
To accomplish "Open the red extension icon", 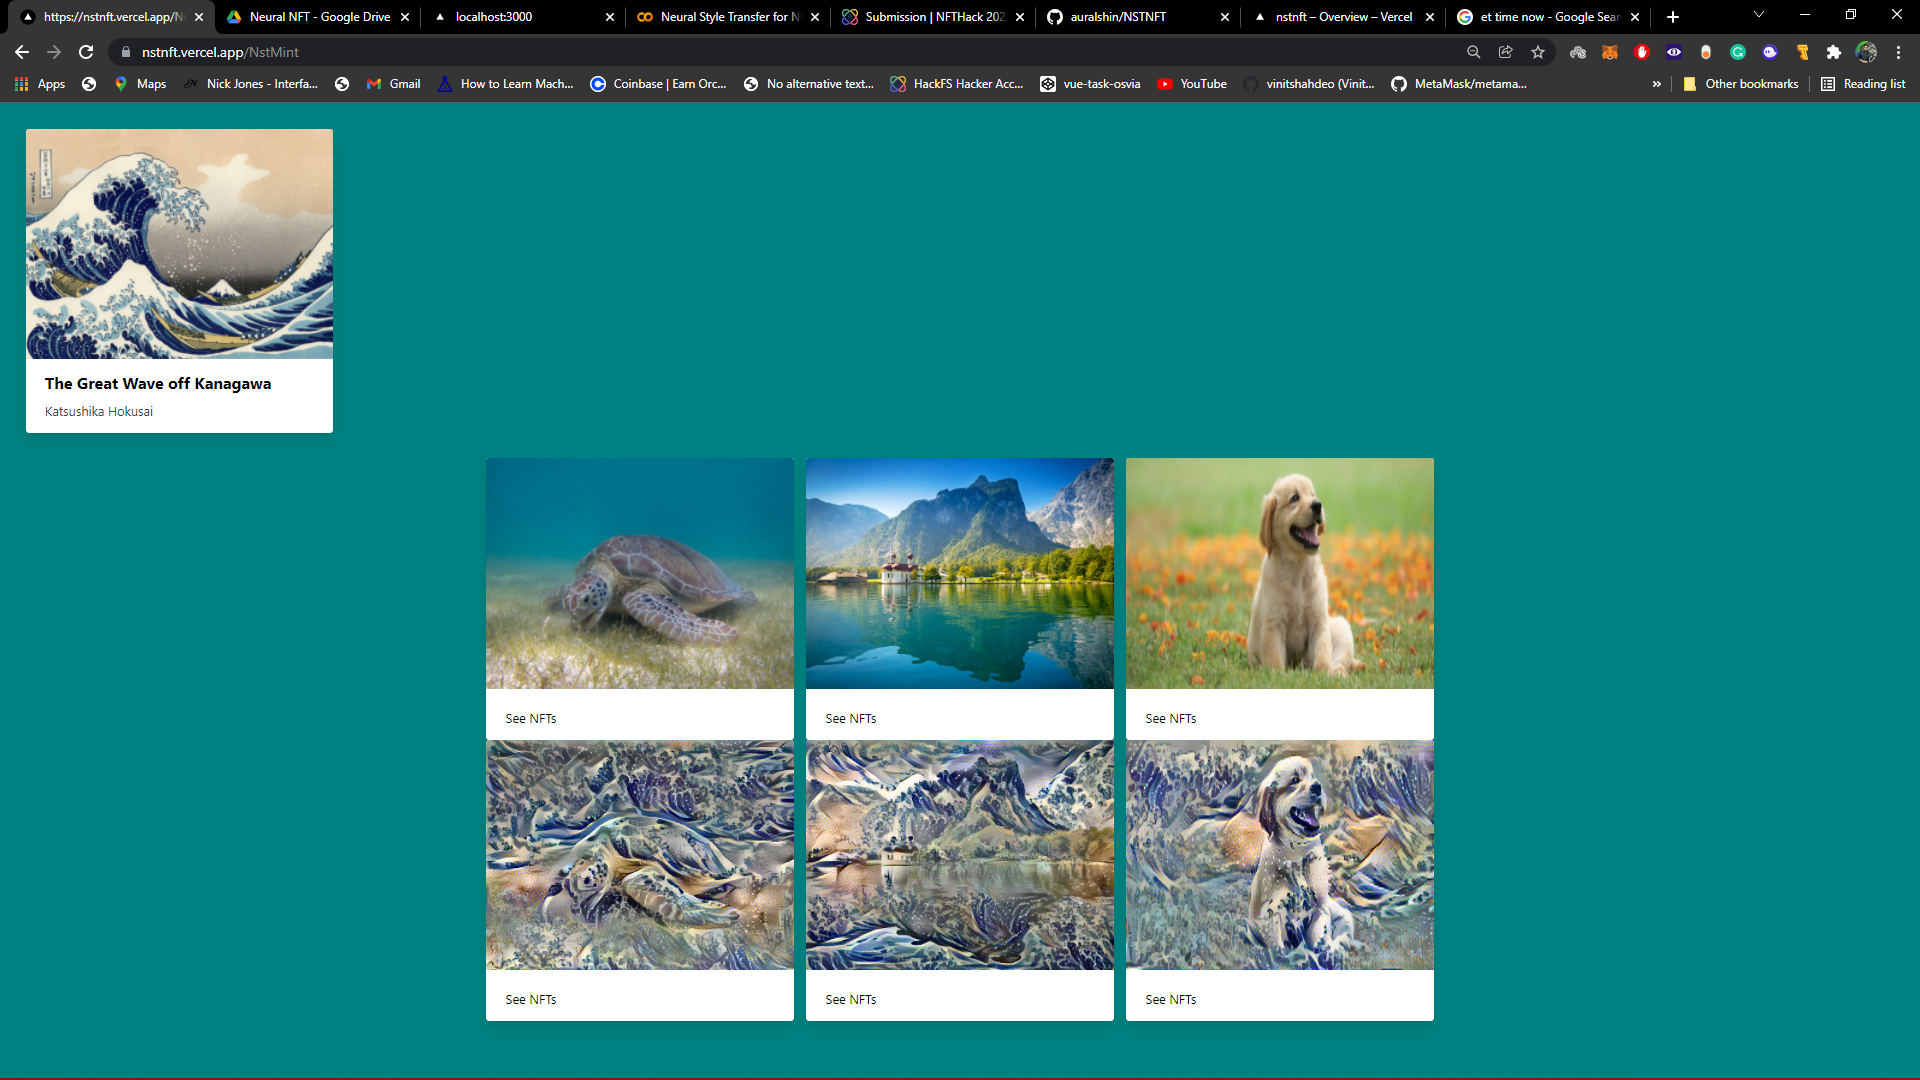I will [x=1642, y=52].
